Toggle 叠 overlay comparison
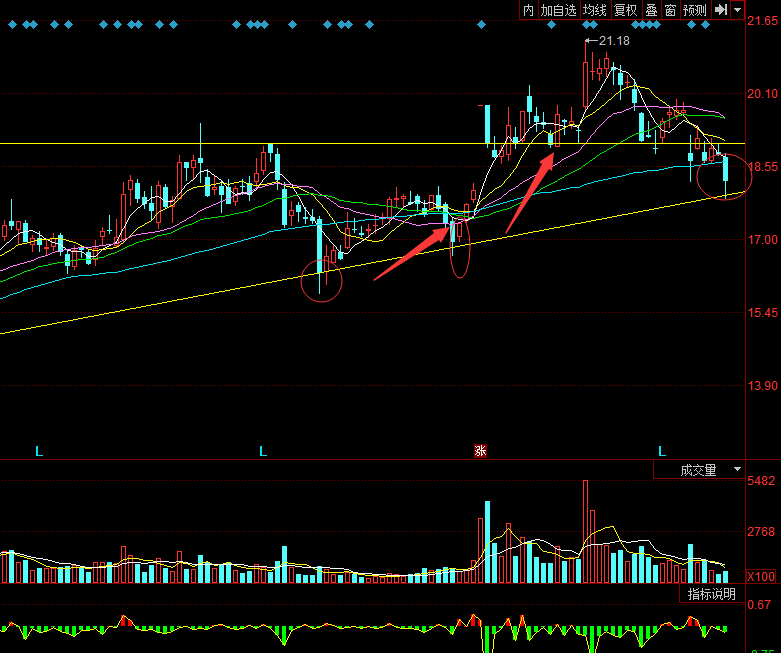Screen dimensions: 781x653 pos(651,10)
